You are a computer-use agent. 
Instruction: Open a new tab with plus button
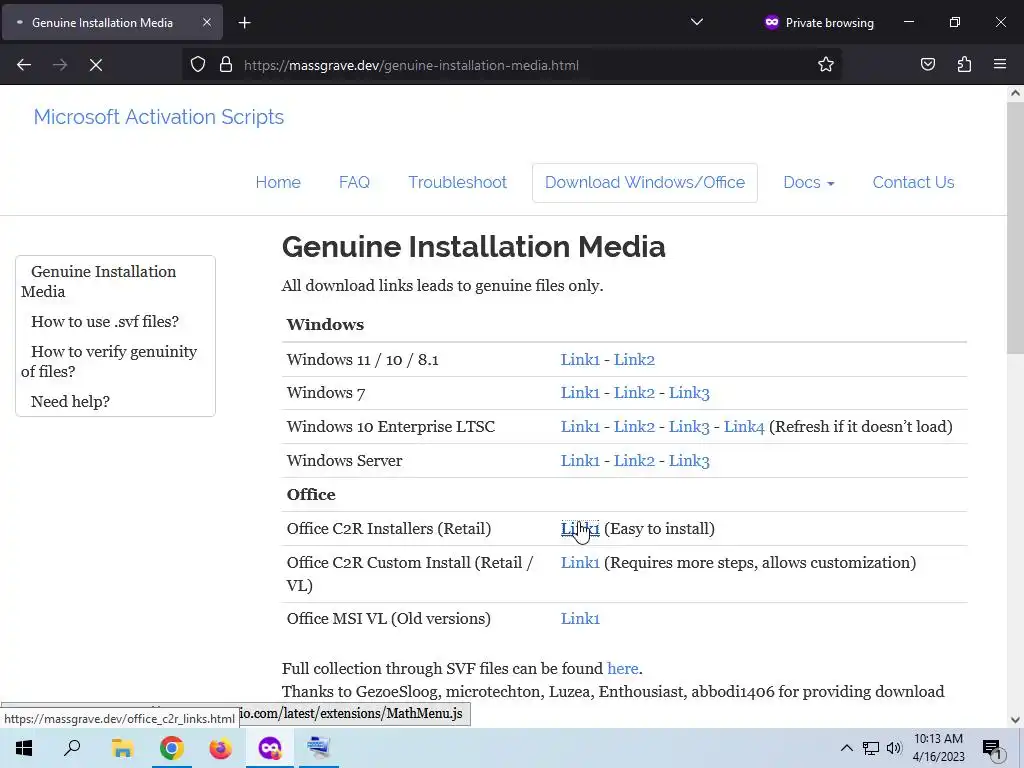pos(244,23)
